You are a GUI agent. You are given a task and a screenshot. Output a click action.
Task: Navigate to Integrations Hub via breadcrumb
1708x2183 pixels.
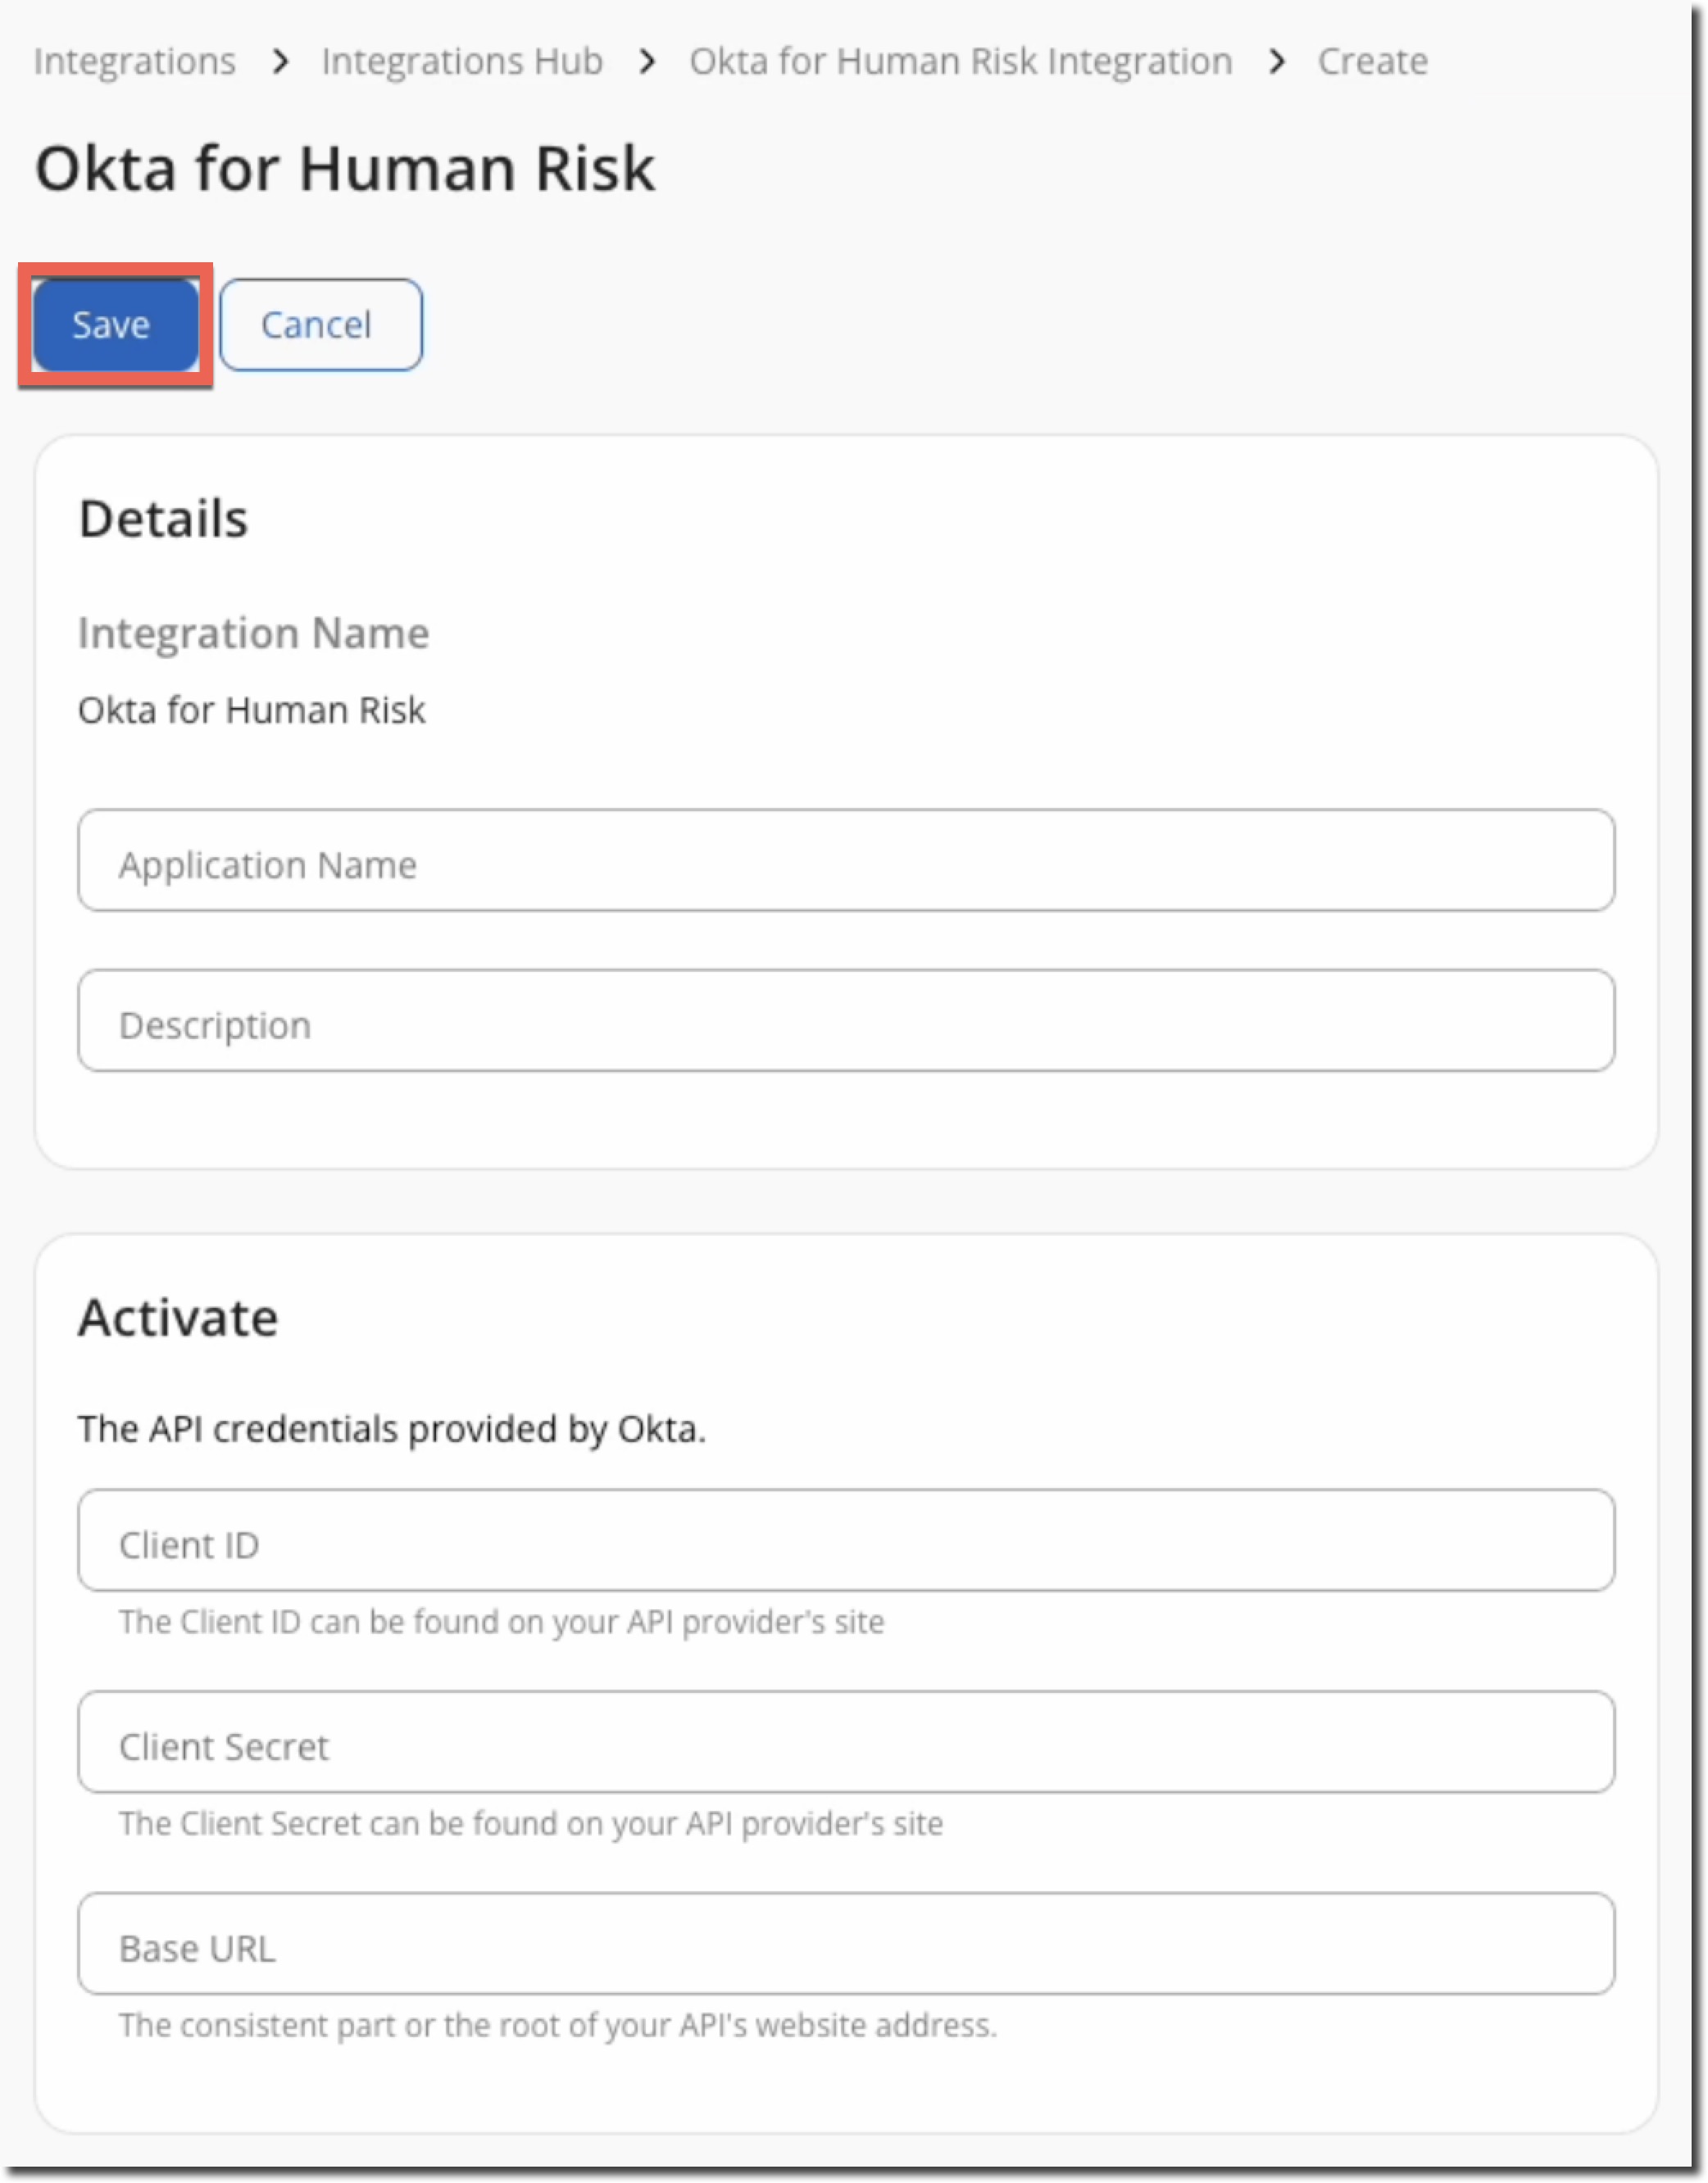coord(461,61)
